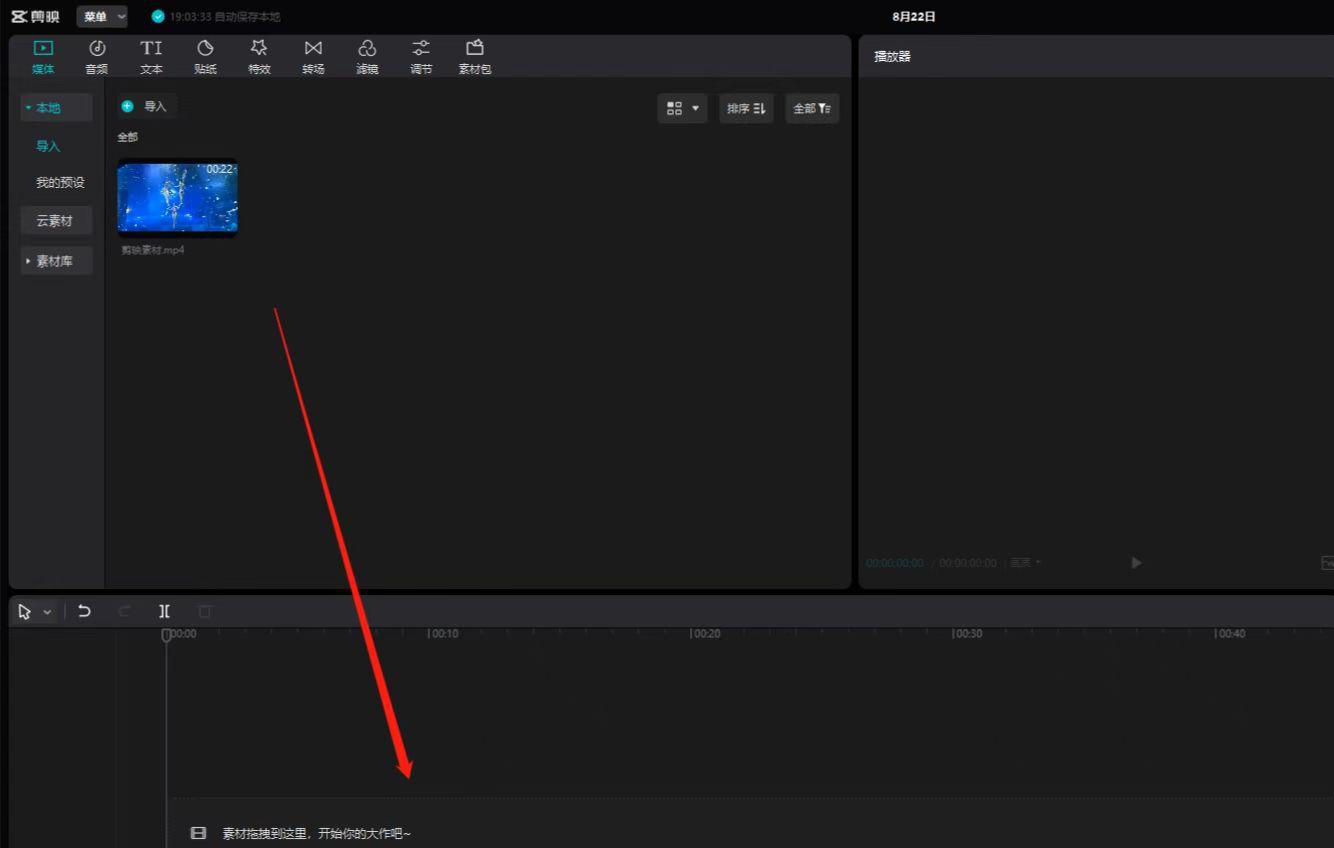Open the 调节 (Adjust) panel

tap(421, 56)
